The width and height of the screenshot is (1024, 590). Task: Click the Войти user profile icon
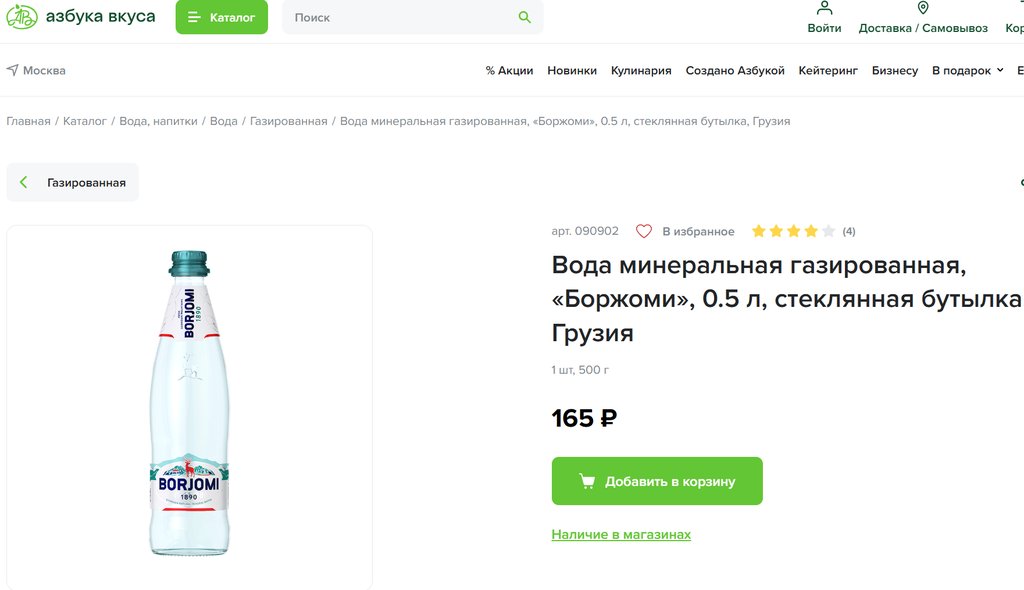824,8
